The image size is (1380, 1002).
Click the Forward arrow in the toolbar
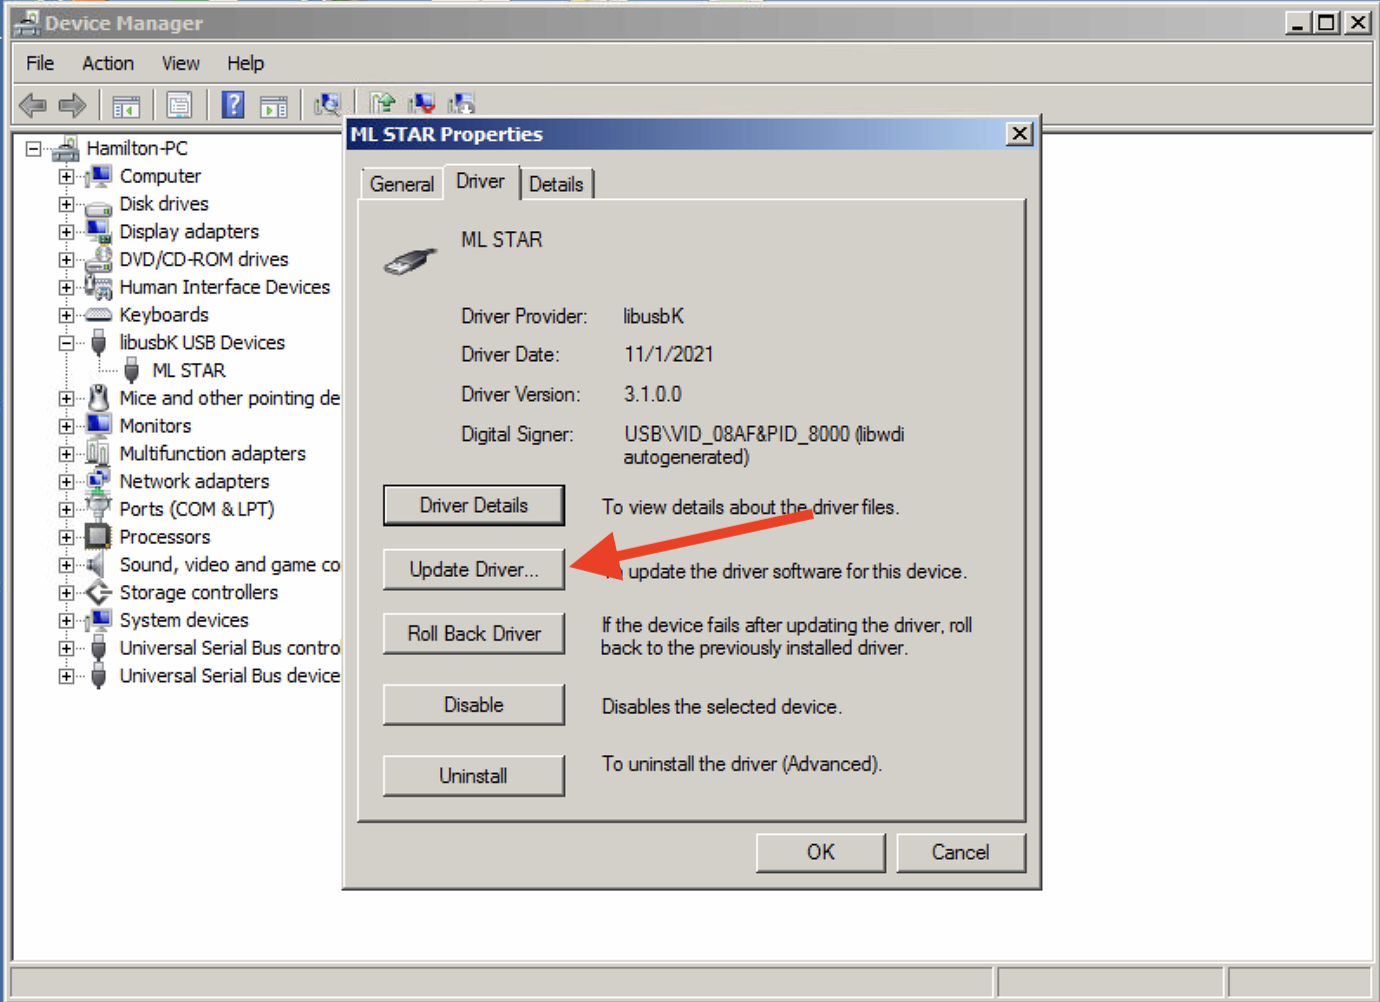tap(72, 105)
